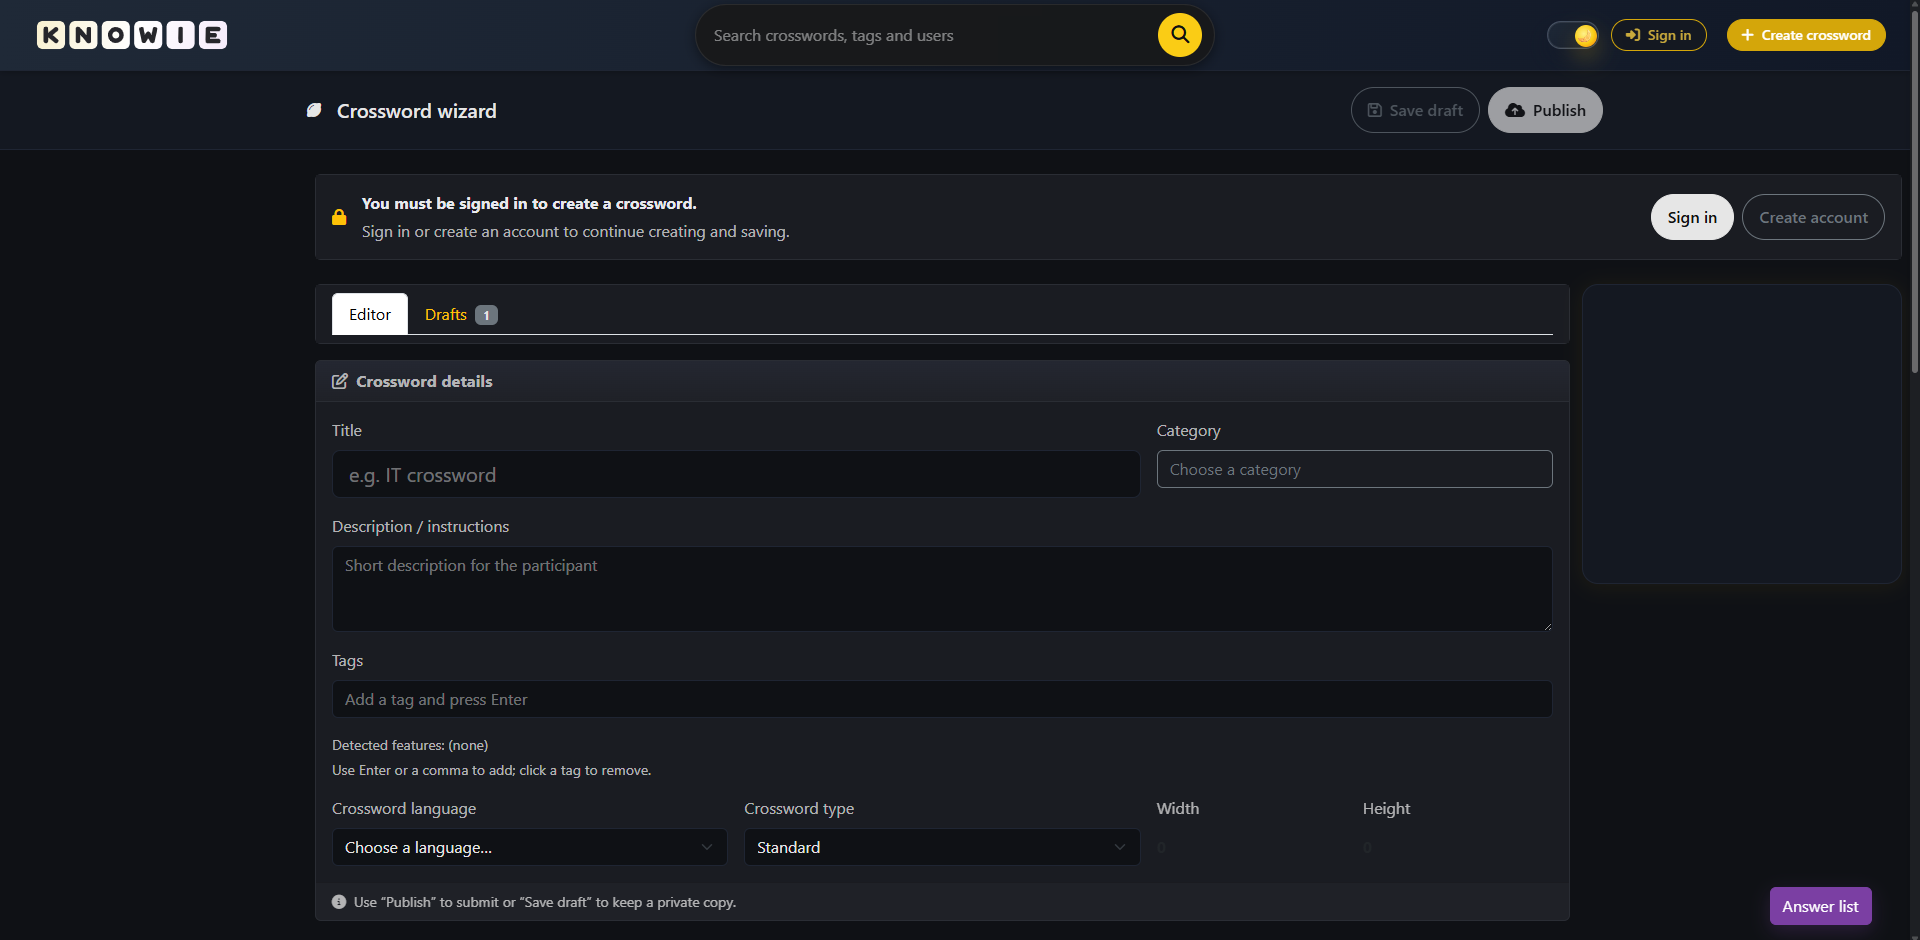Screen dimensions: 1920x940
Task: Click the pencil icon next to Crossword details
Action: click(340, 381)
